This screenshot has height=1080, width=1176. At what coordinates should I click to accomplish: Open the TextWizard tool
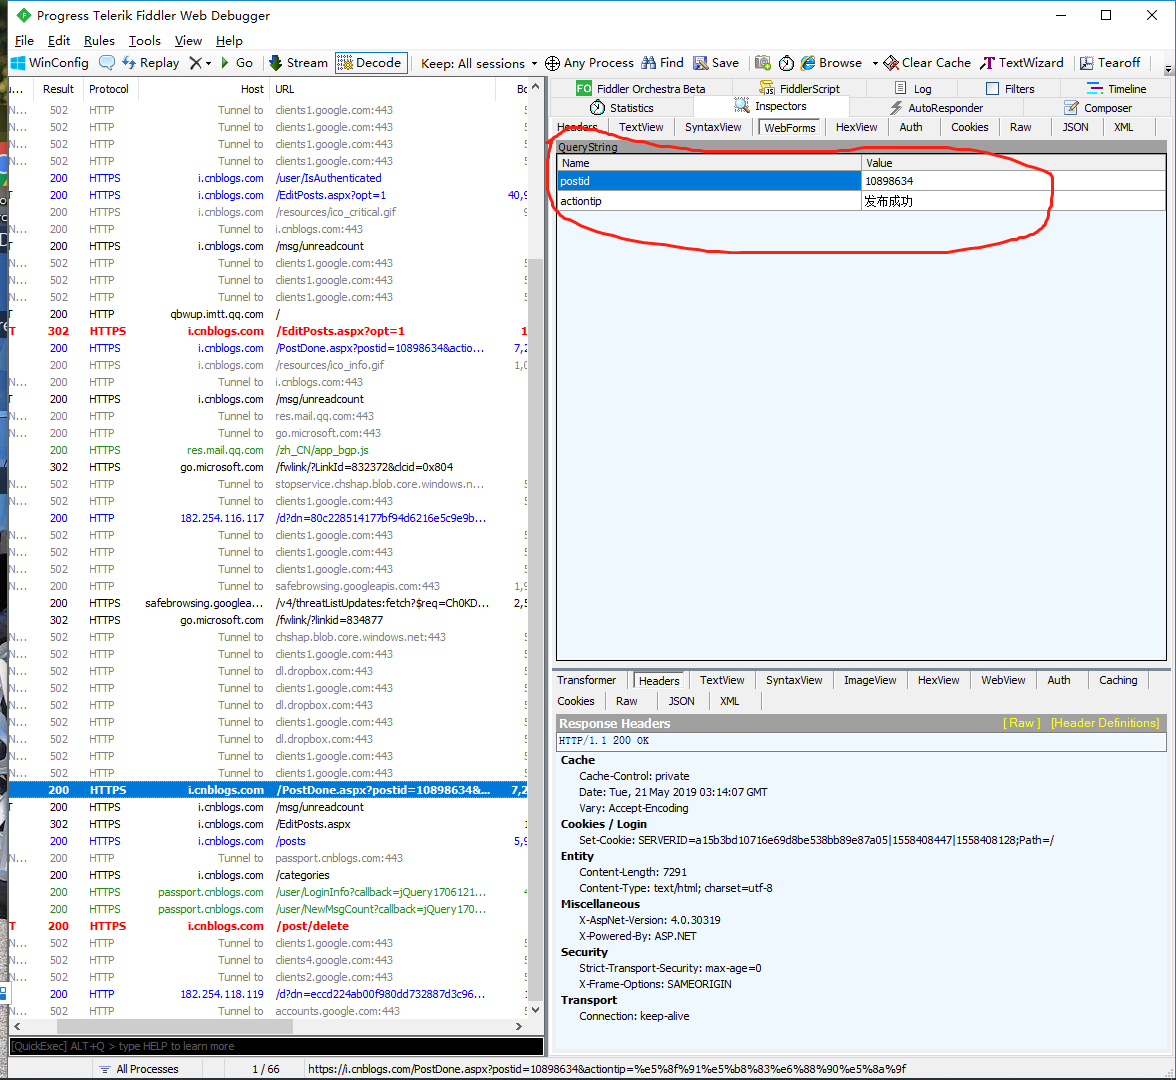[1022, 63]
